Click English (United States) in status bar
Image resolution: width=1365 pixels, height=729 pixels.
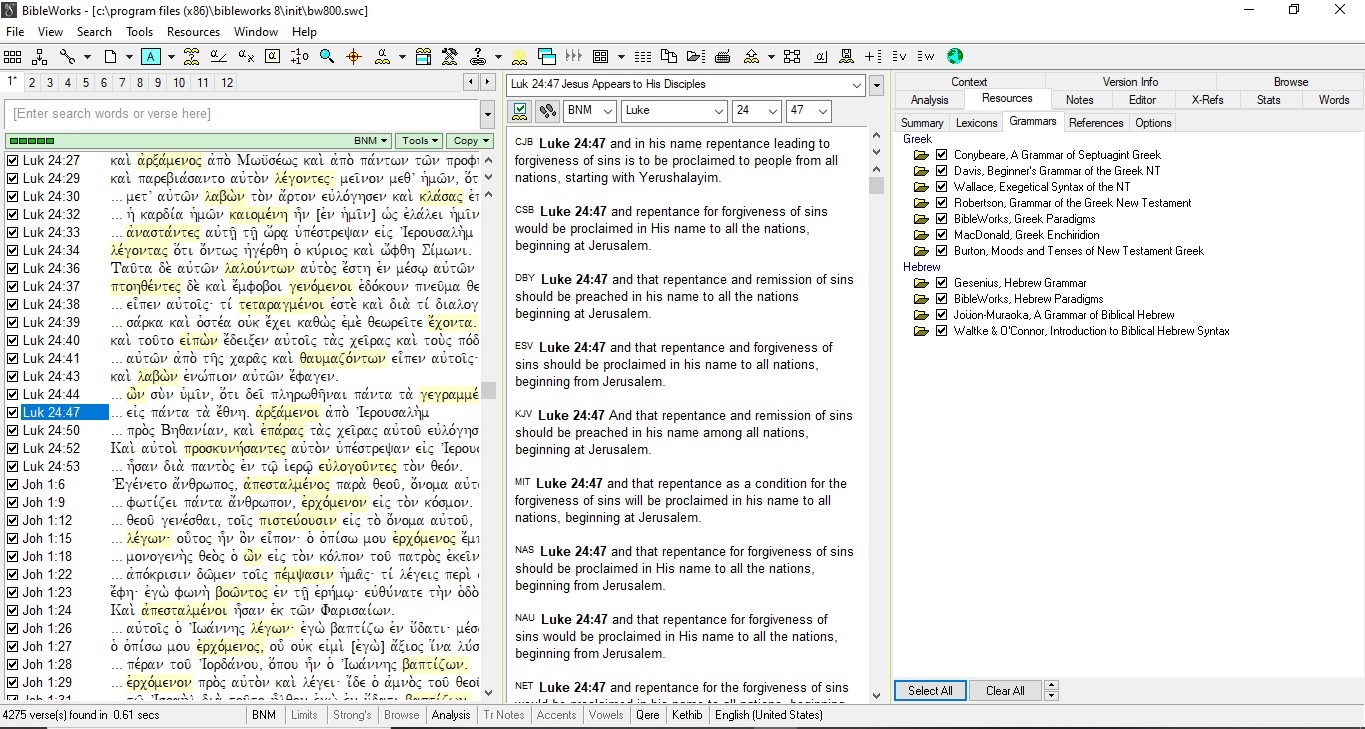769,715
